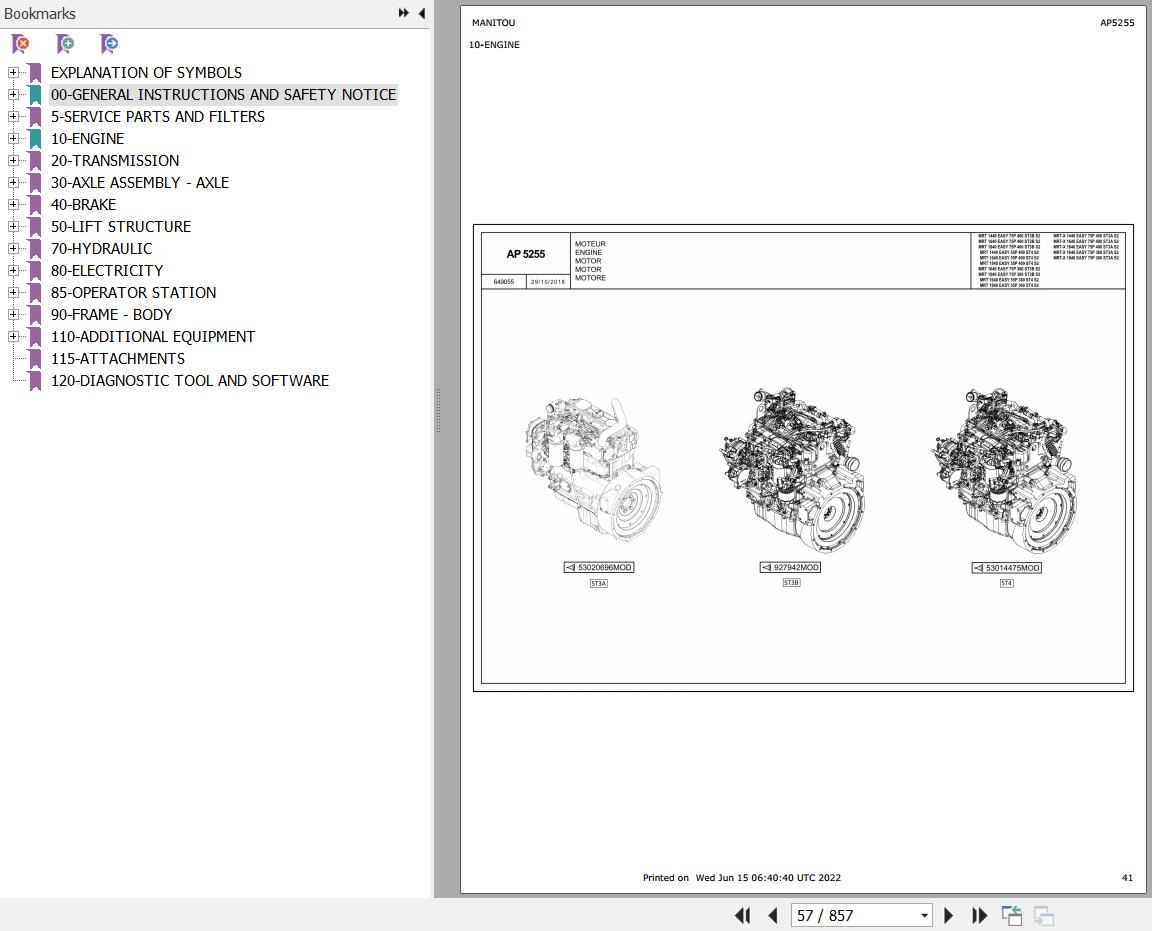The height and width of the screenshot is (931, 1152).
Task: Click the add new bookmark icon
Action: click(x=65, y=44)
